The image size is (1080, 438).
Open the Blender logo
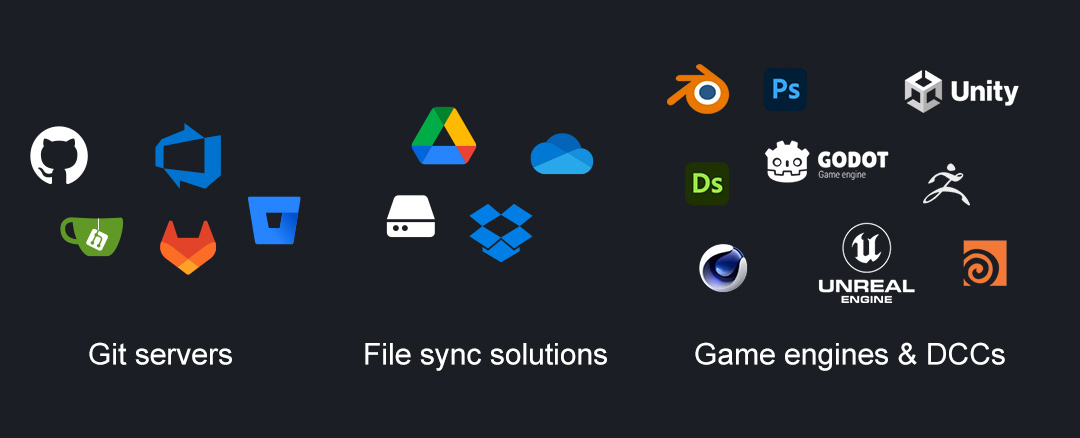tap(698, 89)
